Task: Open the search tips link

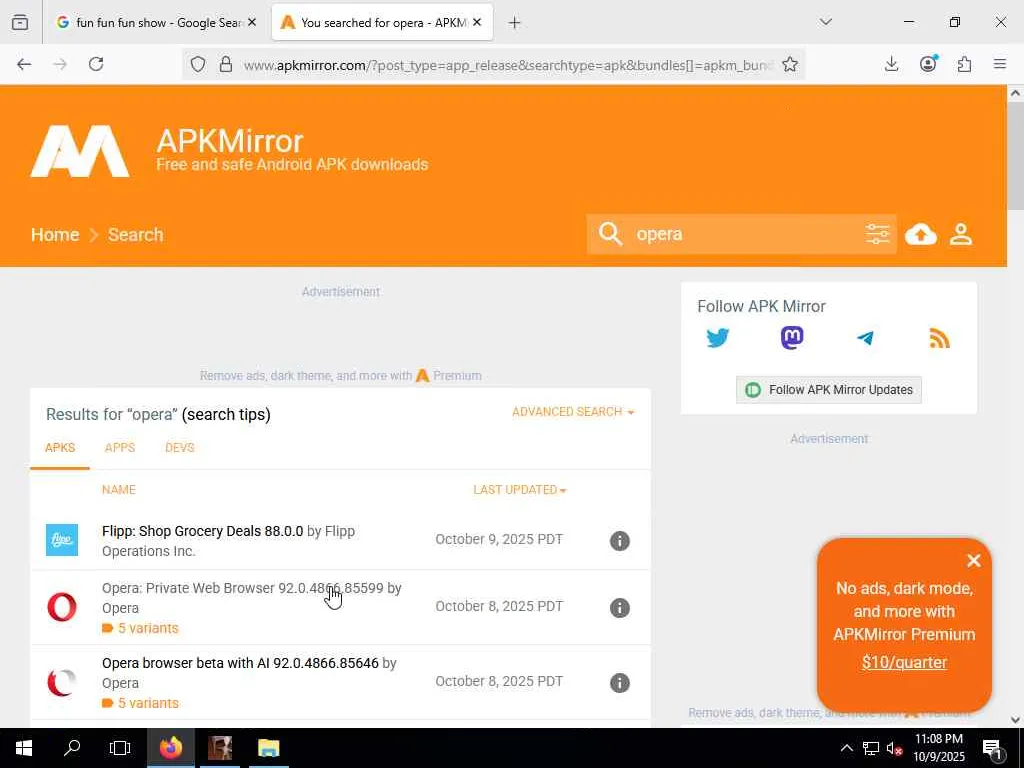Action: coord(226,415)
